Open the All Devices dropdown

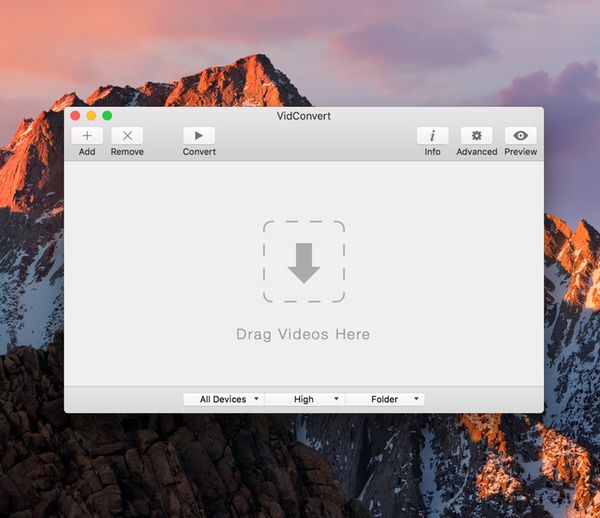pyautogui.click(x=223, y=399)
